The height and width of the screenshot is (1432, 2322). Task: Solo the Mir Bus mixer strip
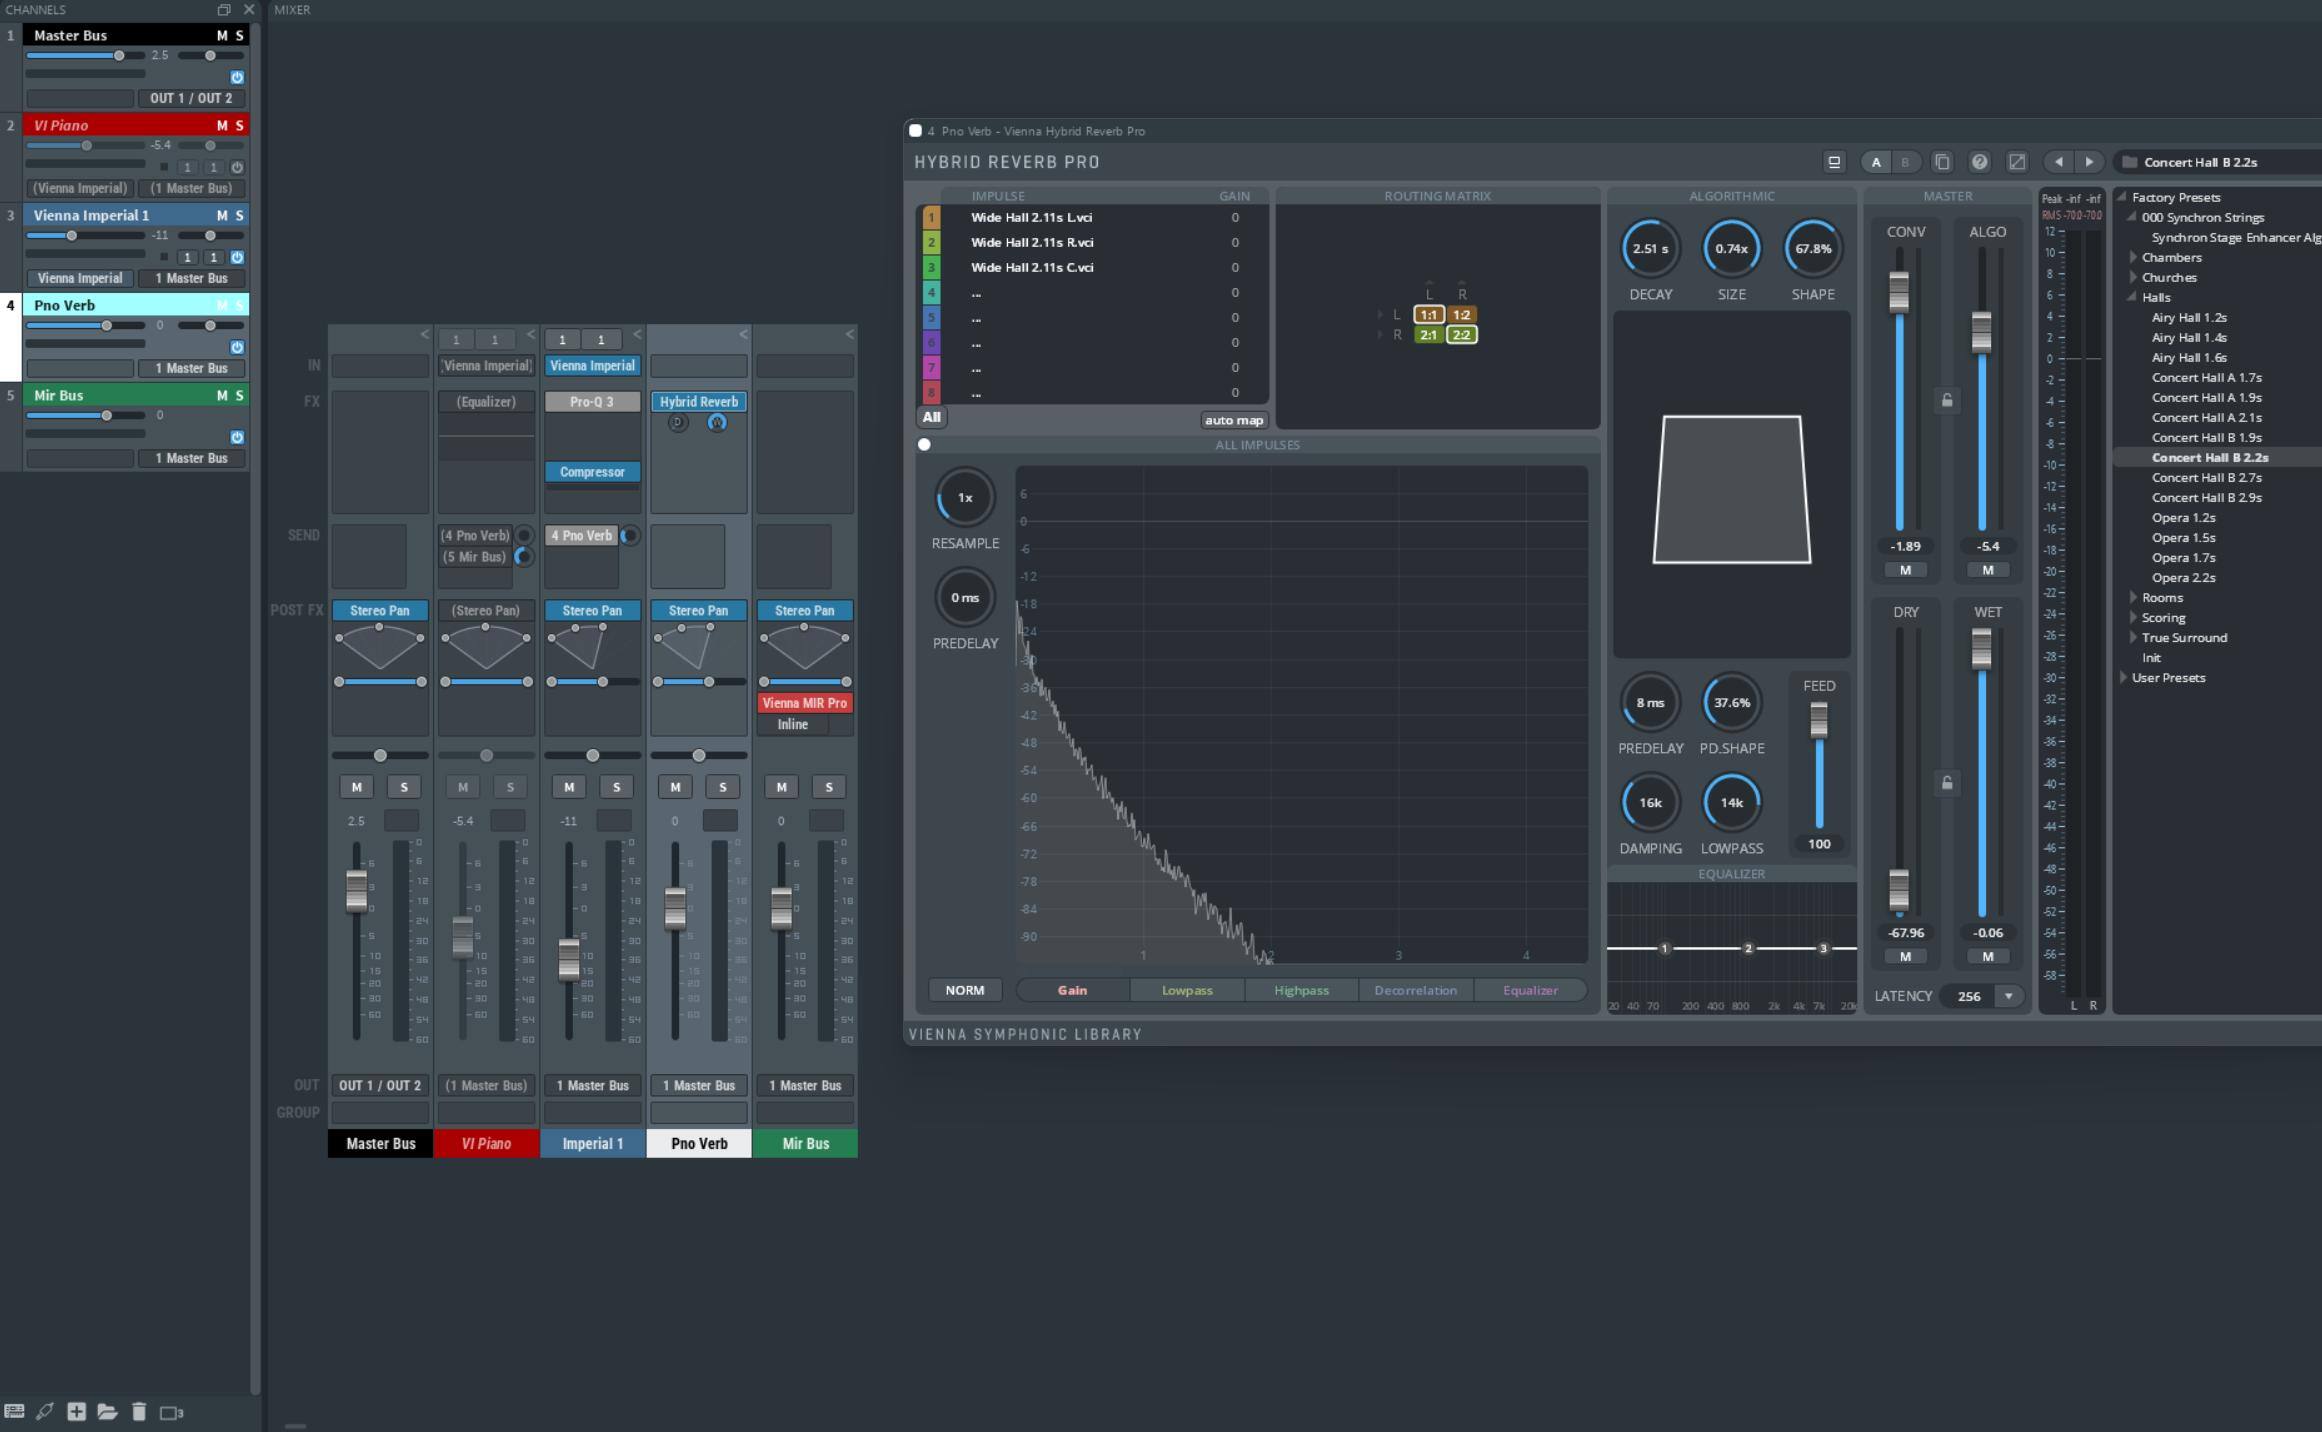[x=828, y=787]
